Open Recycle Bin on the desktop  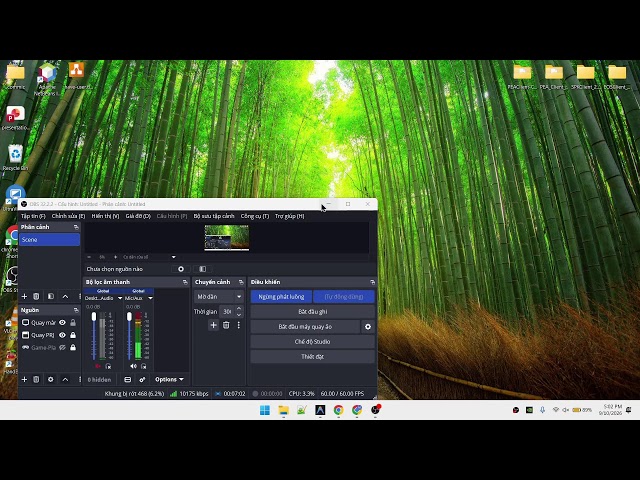coord(16,158)
